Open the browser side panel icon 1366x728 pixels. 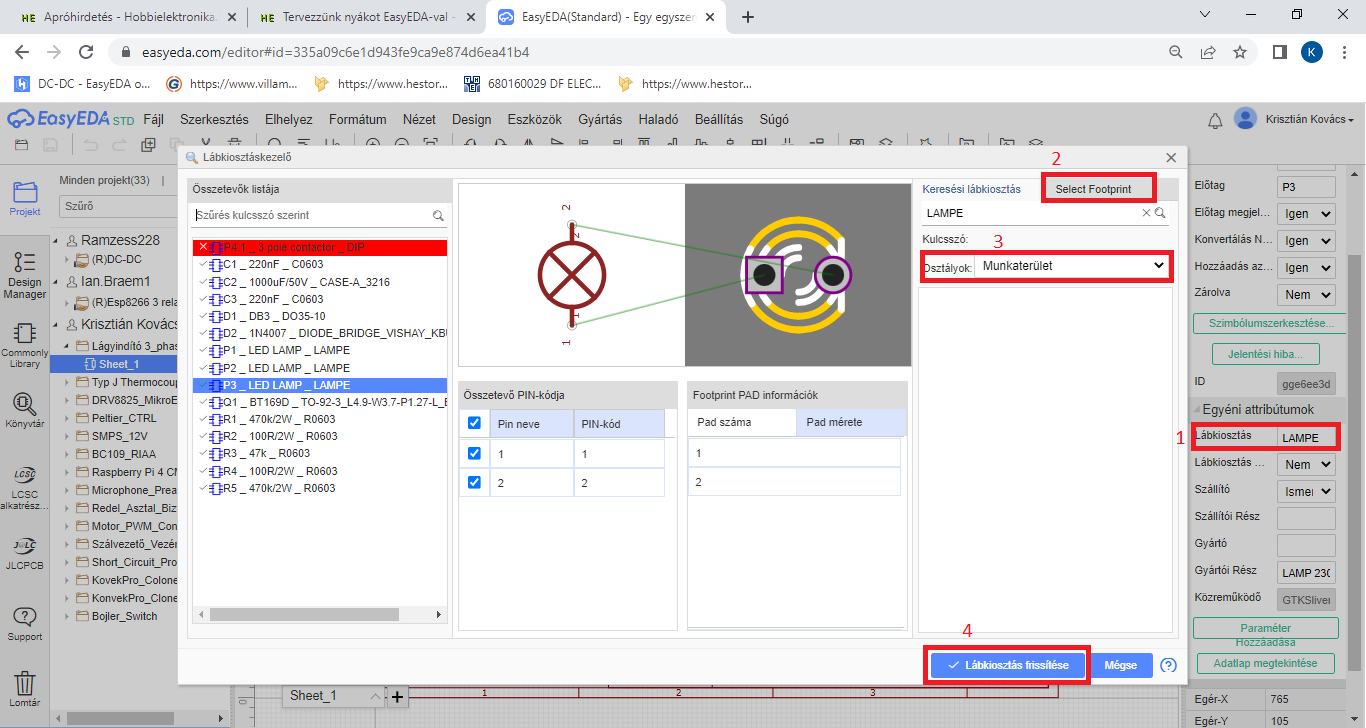click(x=1279, y=52)
